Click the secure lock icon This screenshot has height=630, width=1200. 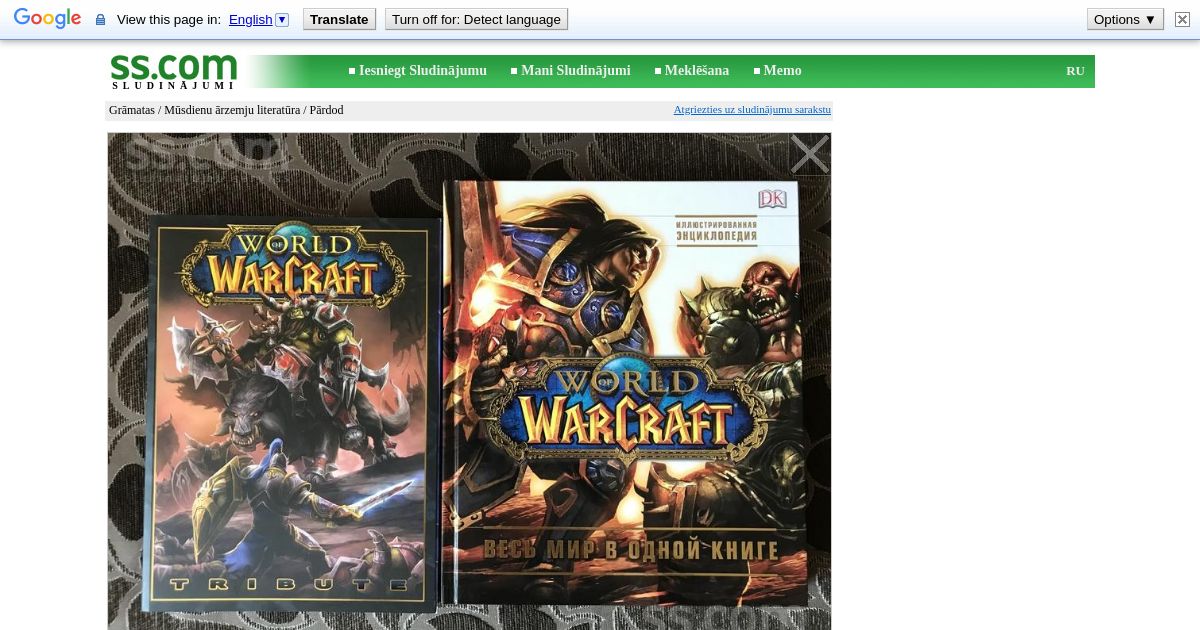click(100, 20)
